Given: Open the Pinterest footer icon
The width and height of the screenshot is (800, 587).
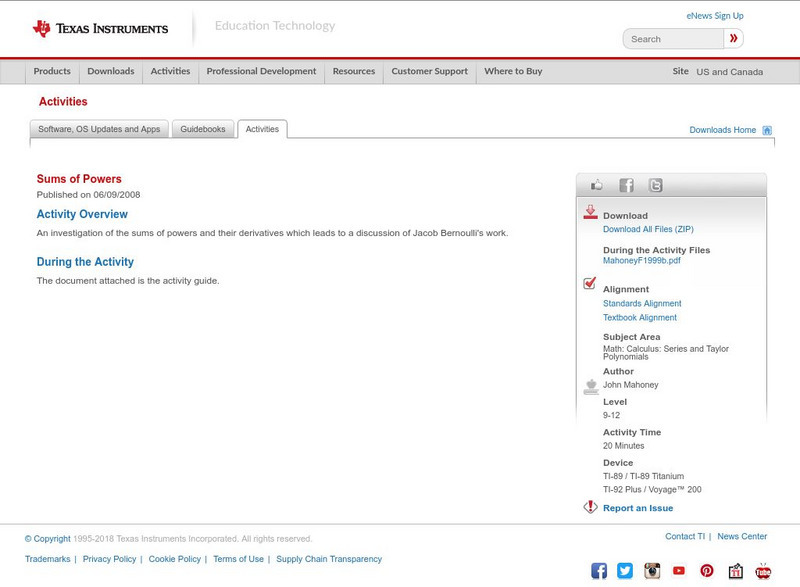Looking at the screenshot, I should tap(706, 570).
